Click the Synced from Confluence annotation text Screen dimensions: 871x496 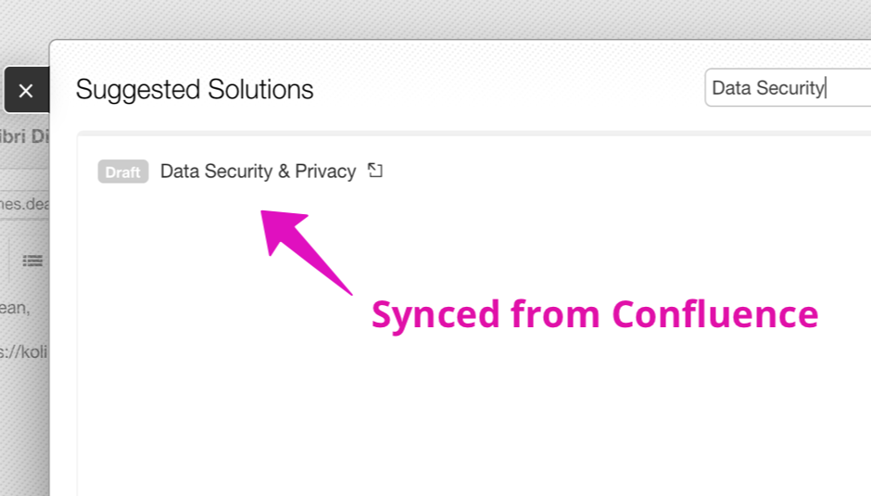point(594,315)
